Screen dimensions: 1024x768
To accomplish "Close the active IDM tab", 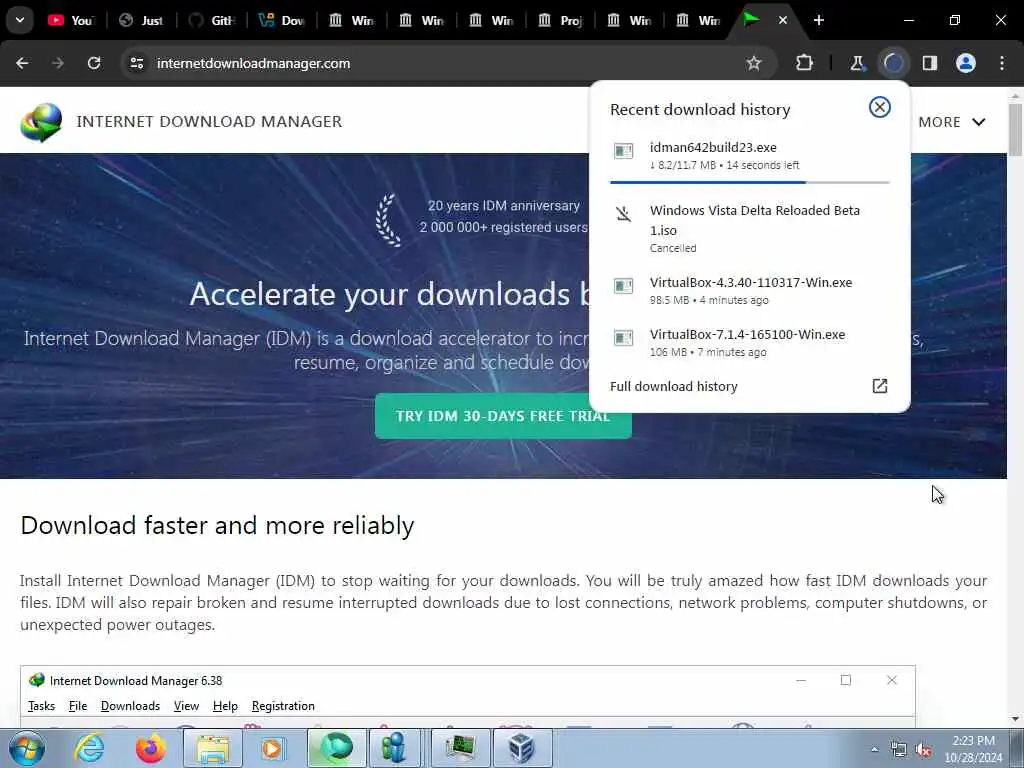I will (782, 20).
